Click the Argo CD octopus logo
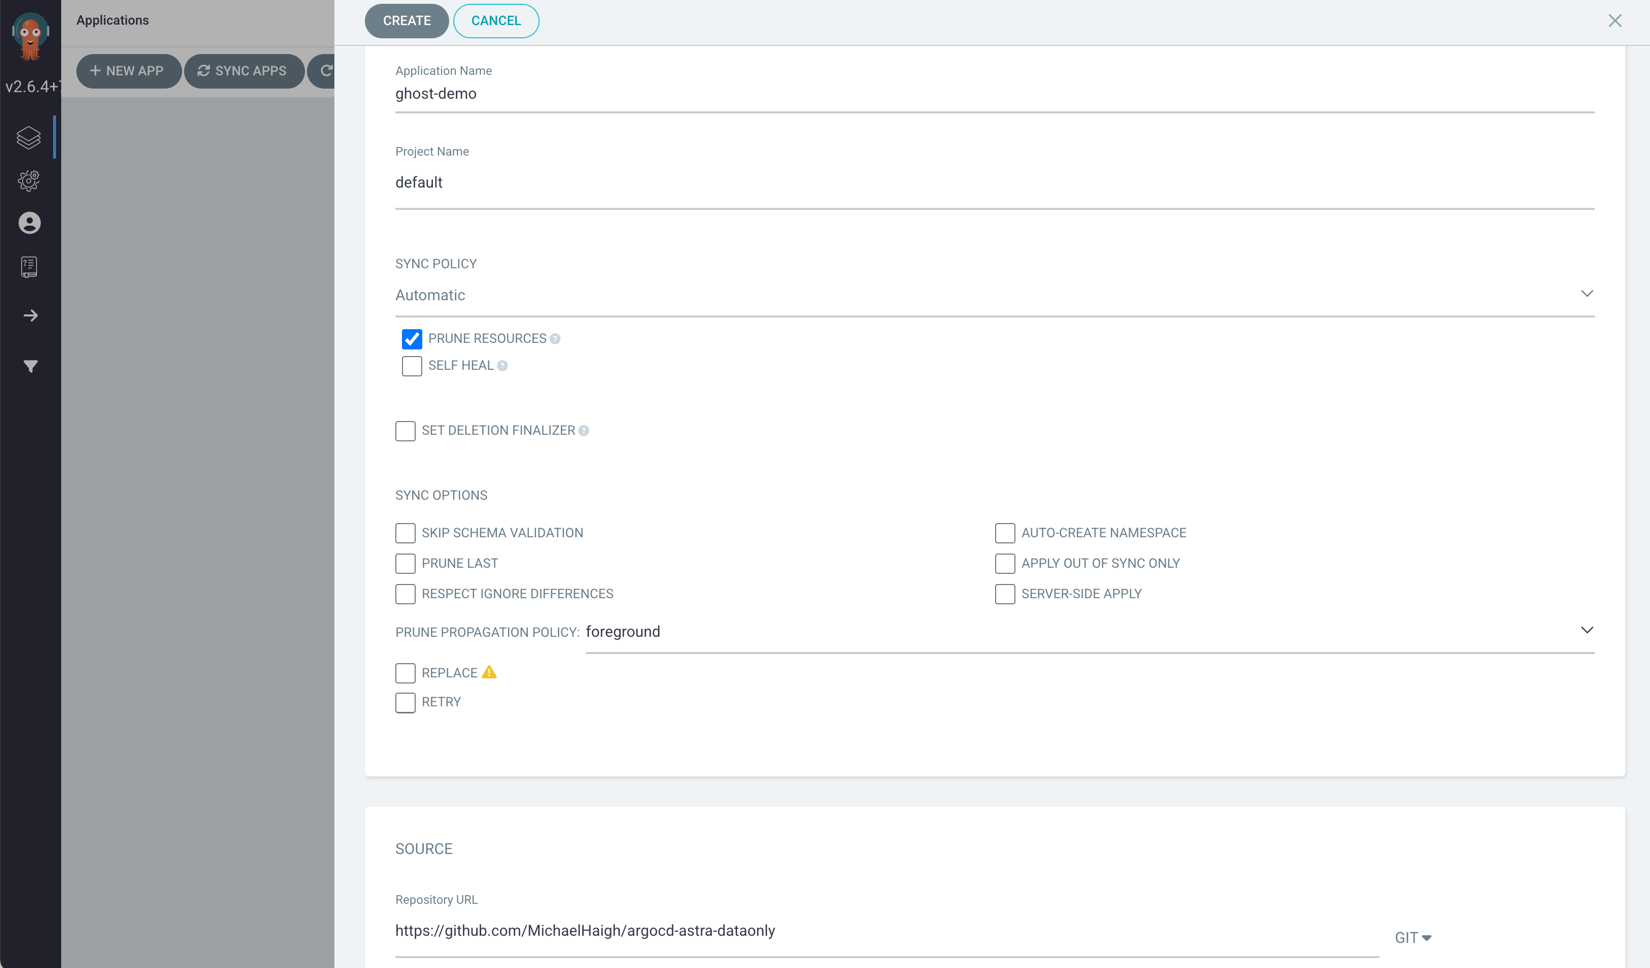1650x968 pixels. [30, 36]
